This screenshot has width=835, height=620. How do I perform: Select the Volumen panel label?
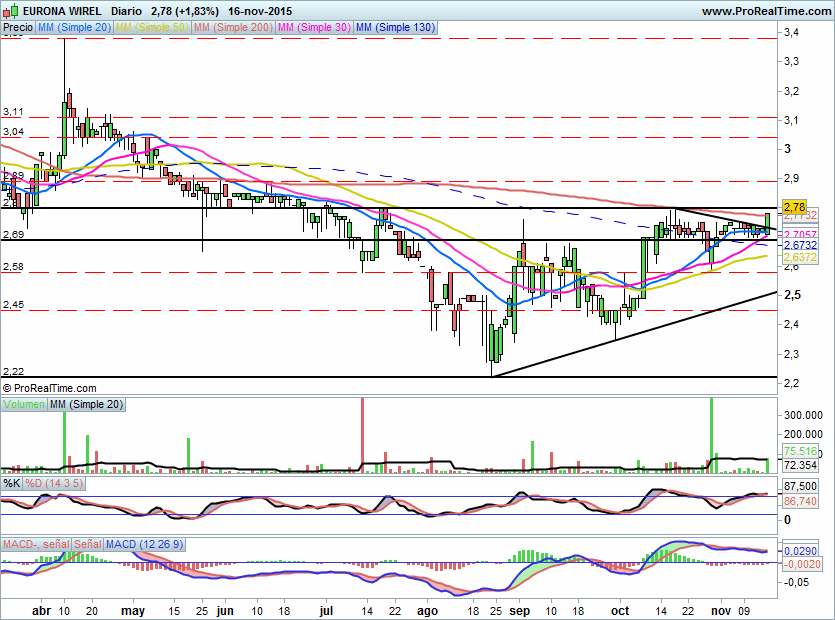point(23,404)
